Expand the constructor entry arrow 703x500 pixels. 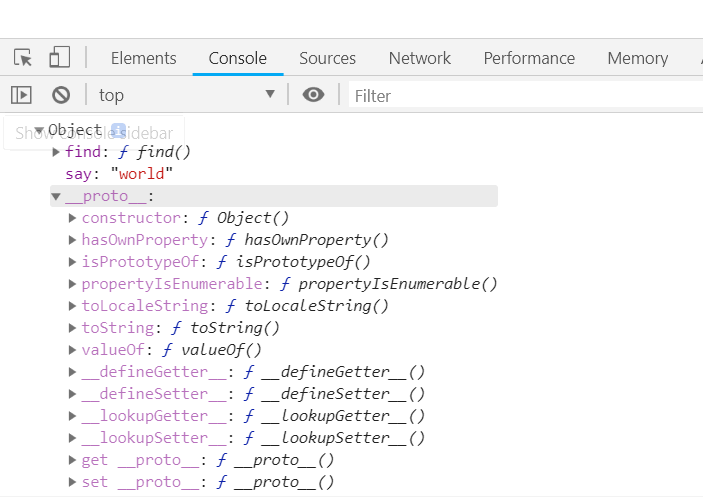72,218
